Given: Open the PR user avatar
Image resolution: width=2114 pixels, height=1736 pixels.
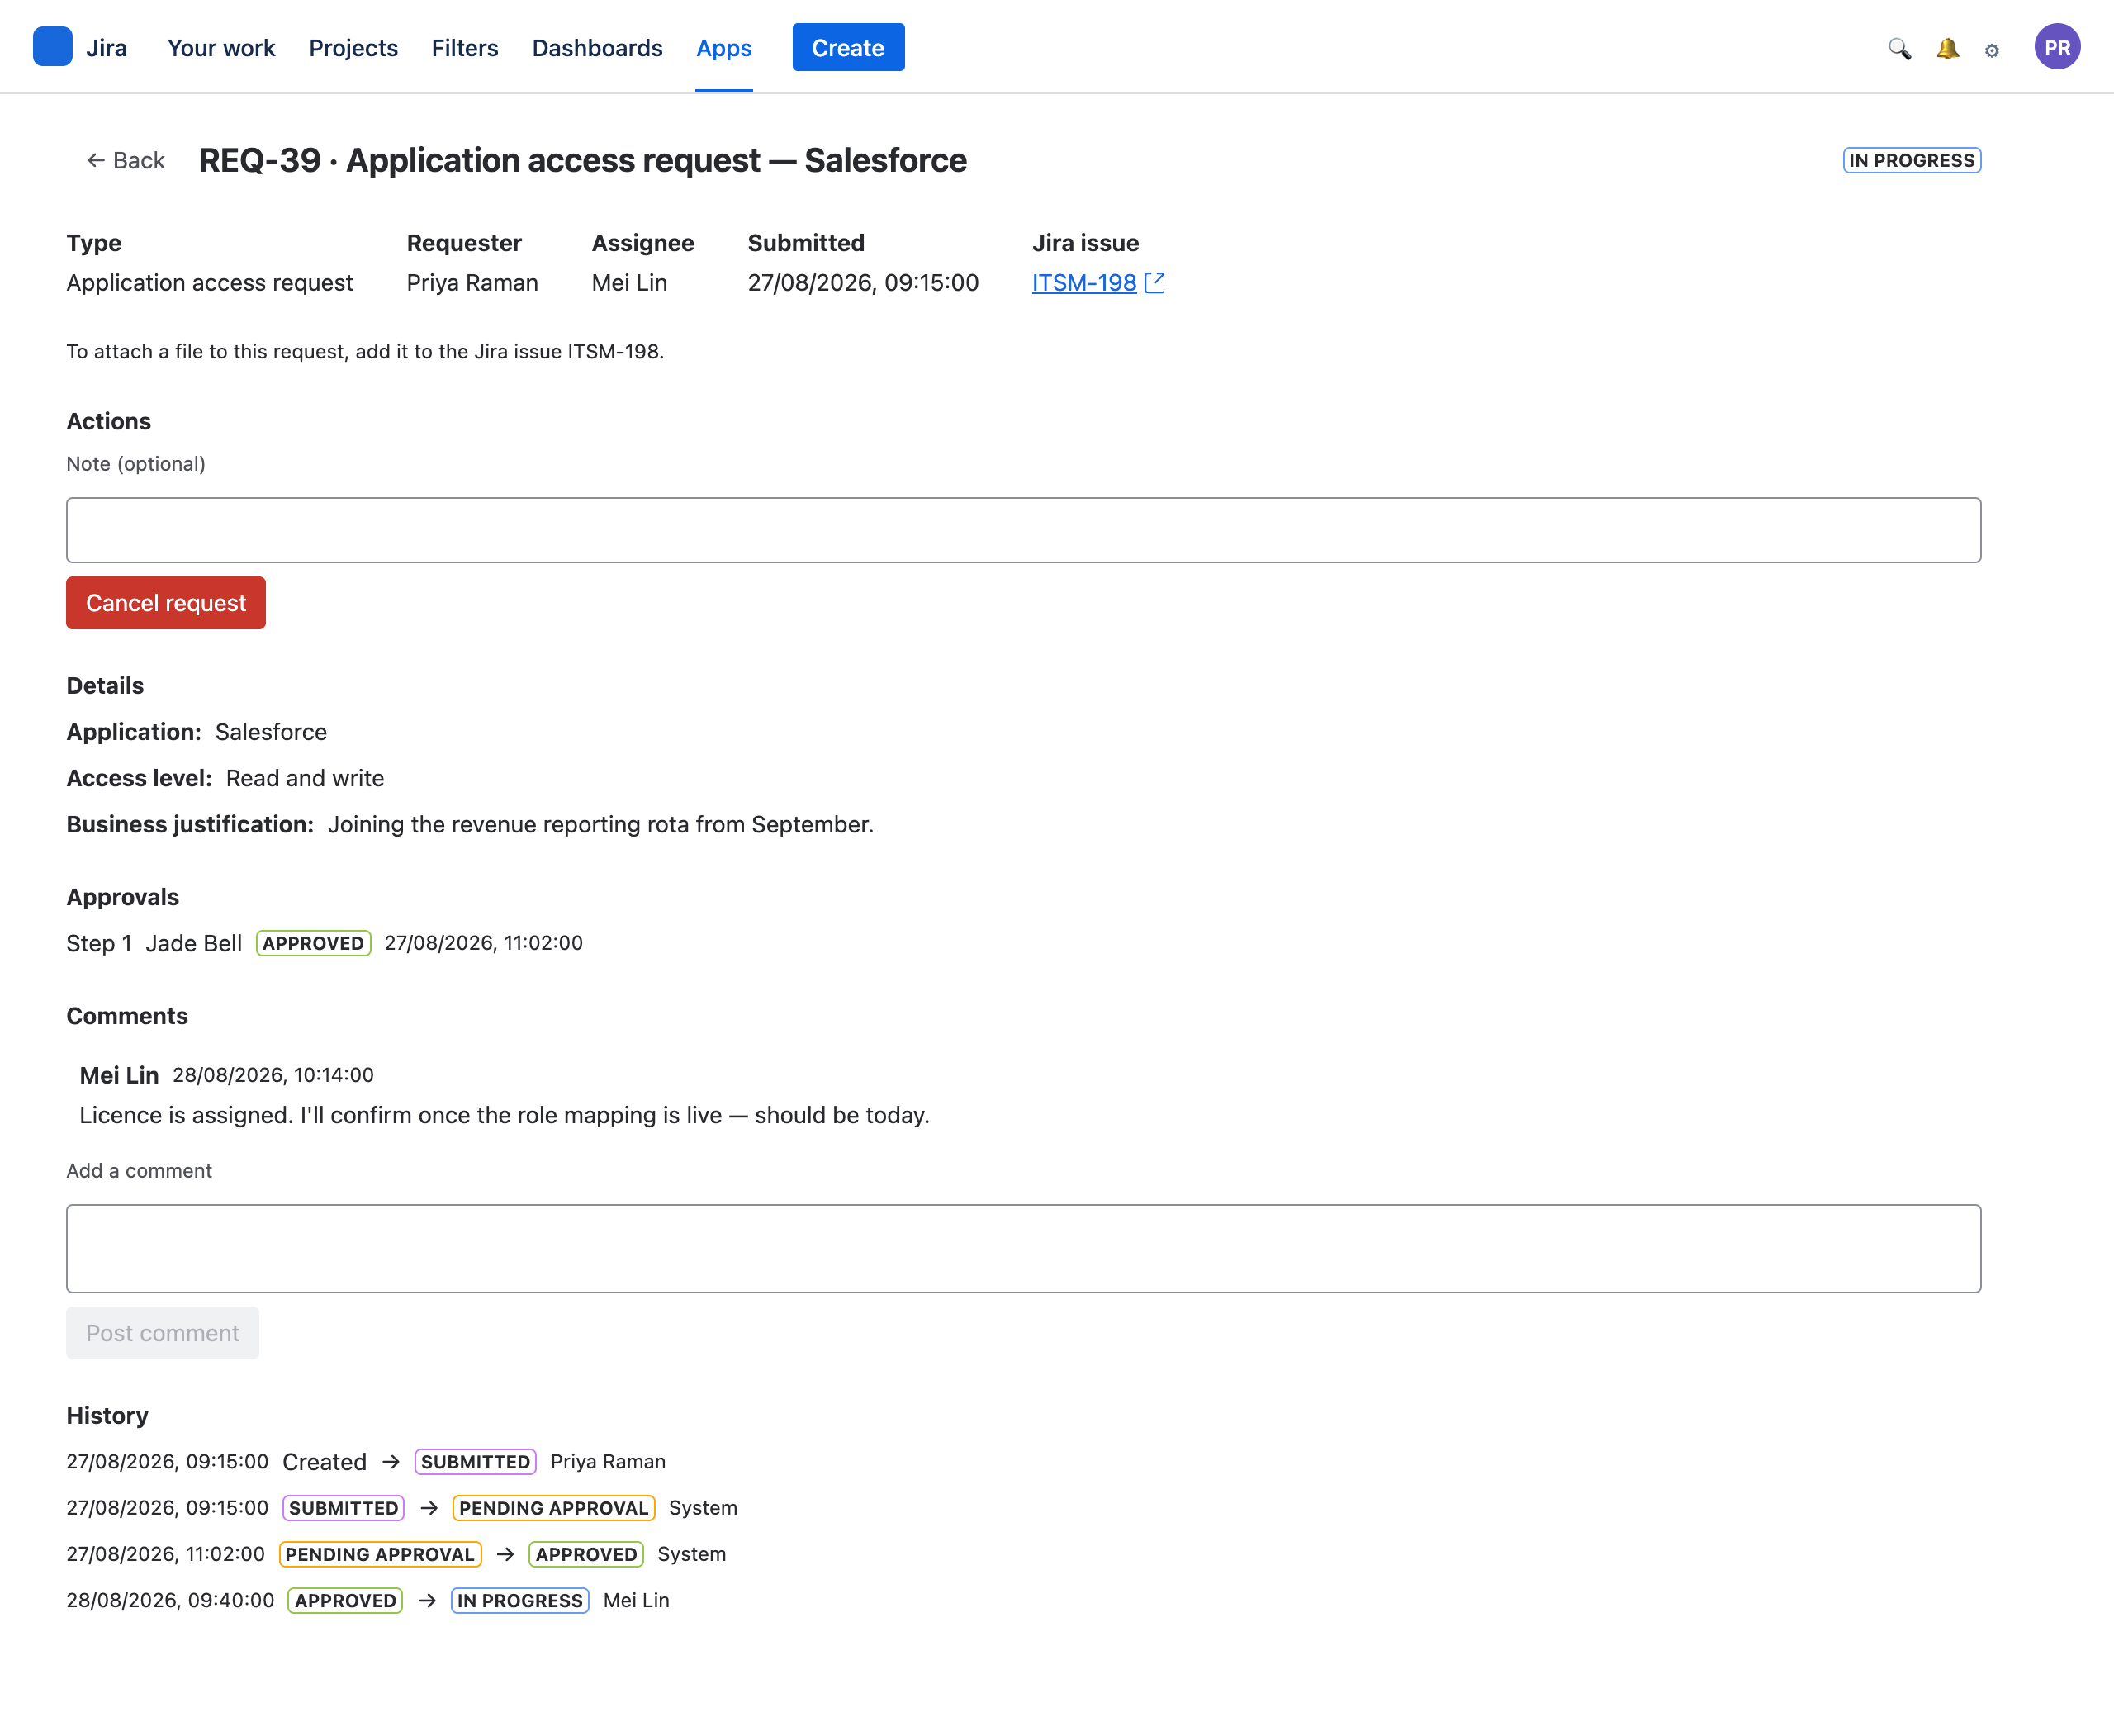Looking at the screenshot, I should [x=2057, y=47].
